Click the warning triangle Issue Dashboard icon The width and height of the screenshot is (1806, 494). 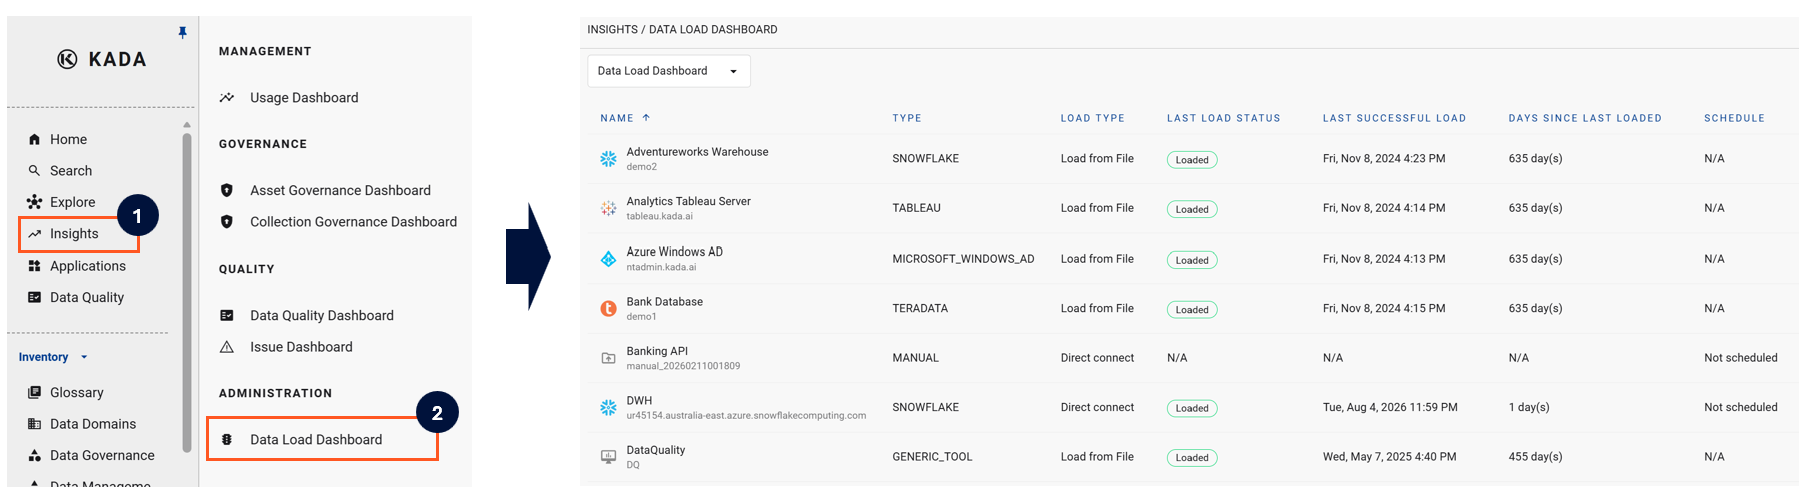227,347
